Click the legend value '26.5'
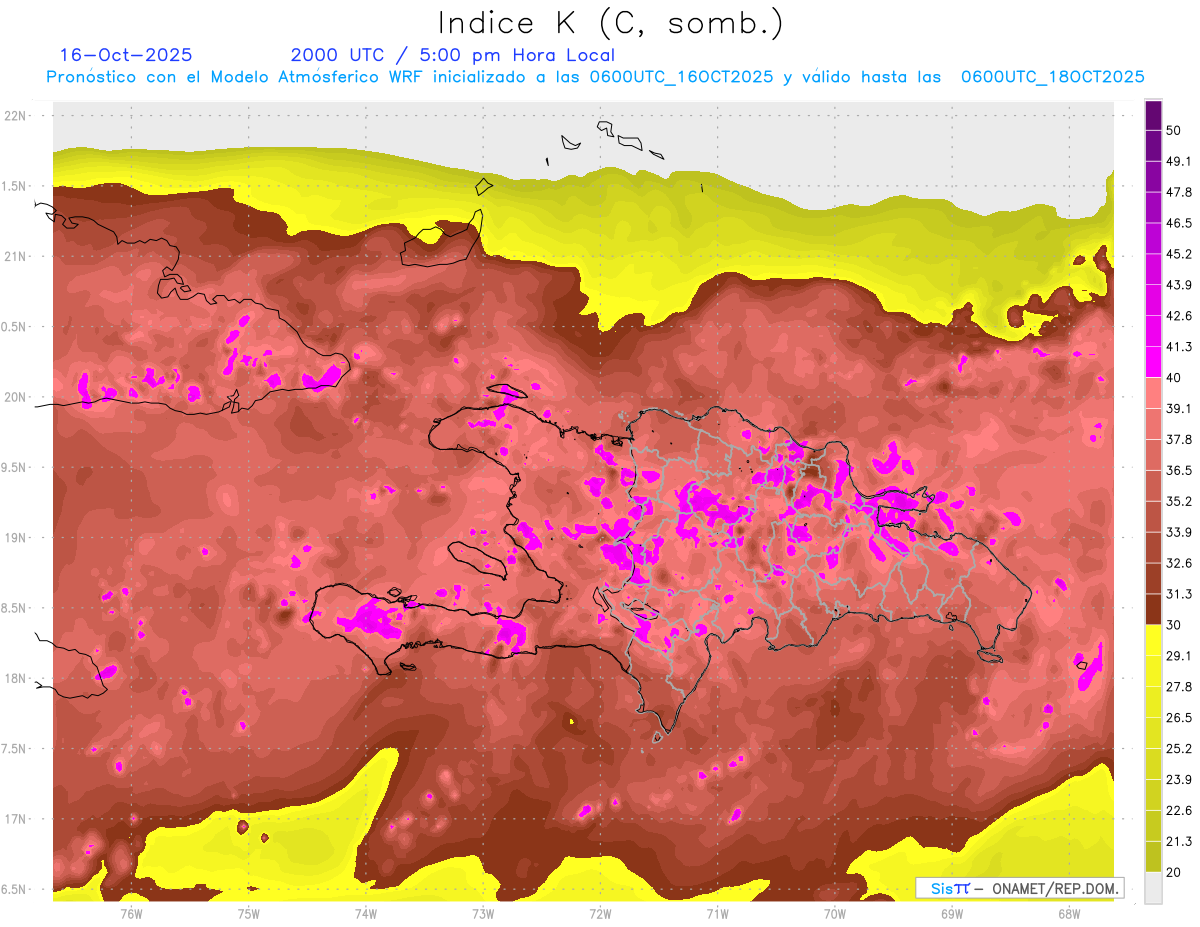Screen dimensions: 1200x927 click(1178, 717)
